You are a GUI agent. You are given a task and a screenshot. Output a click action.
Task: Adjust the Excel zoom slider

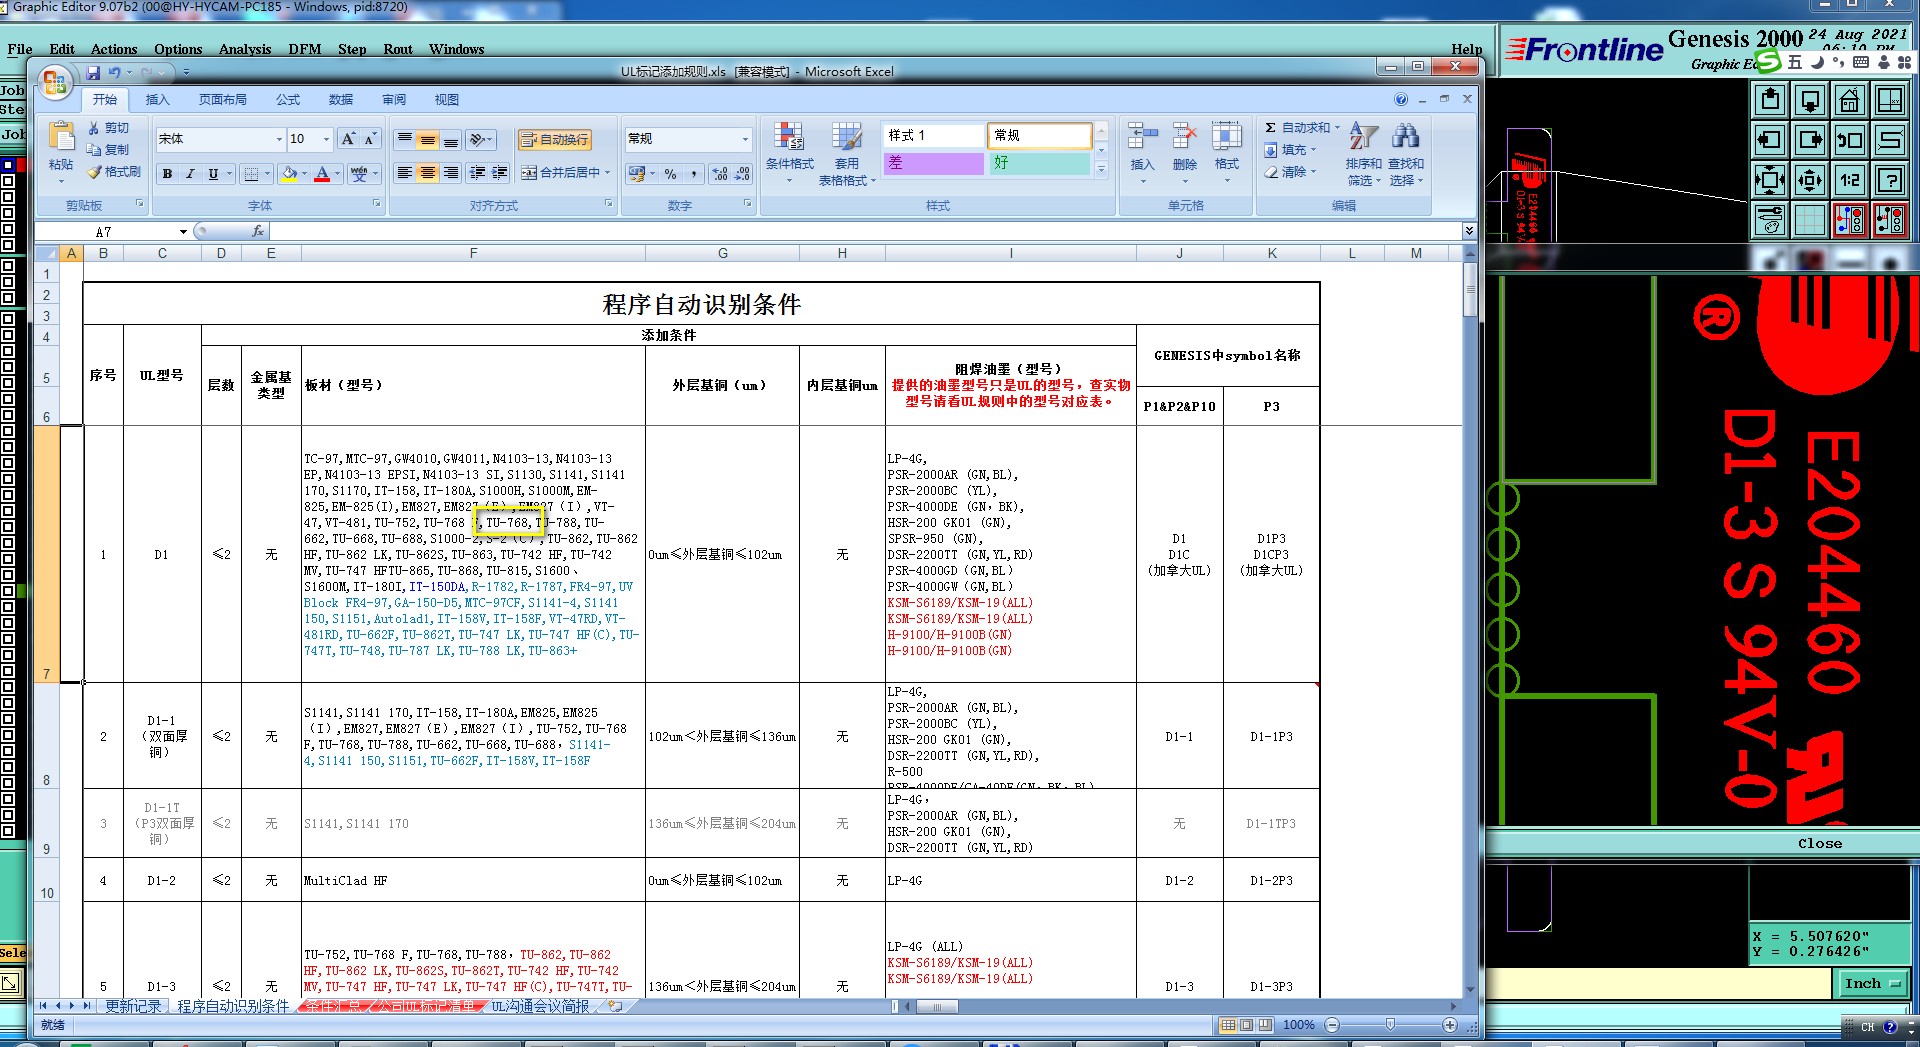tap(1390, 1025)
